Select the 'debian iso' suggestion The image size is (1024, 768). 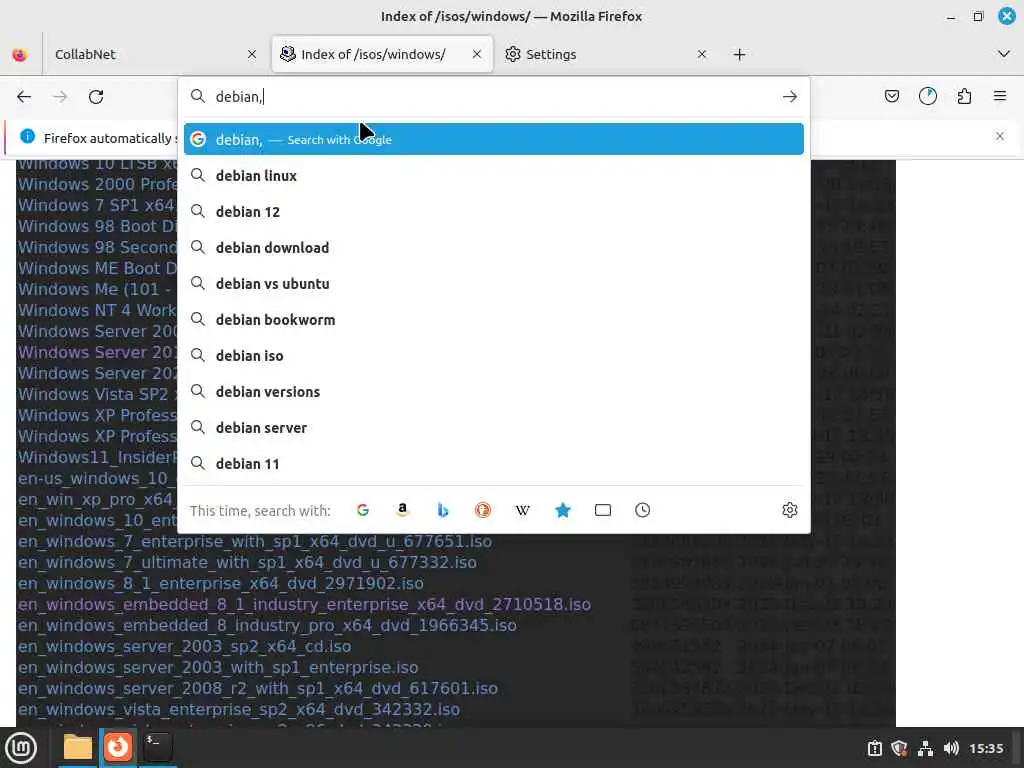pyautogui.click(x=494, y=355)
